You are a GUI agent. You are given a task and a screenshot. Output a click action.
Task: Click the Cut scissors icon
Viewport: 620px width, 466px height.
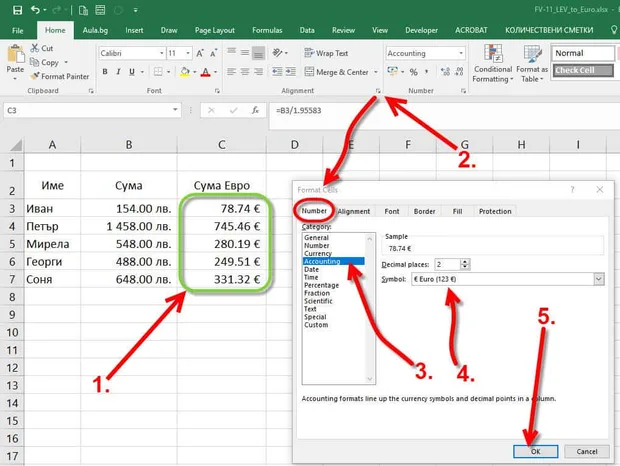click(35, 48)
